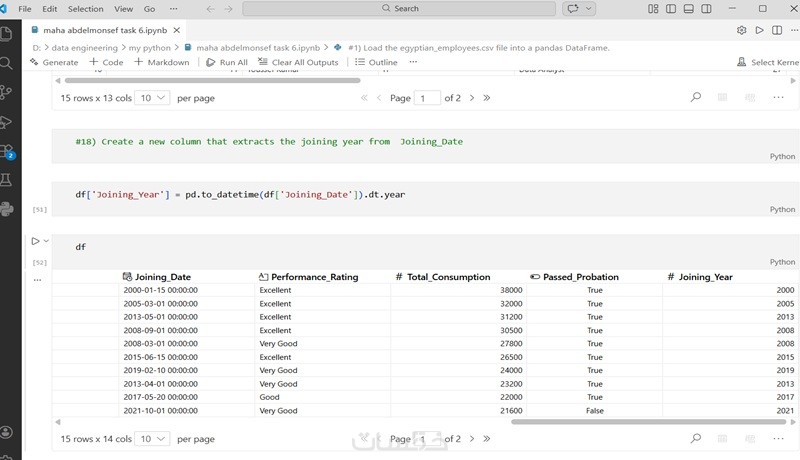
Task: Toggle the secondary sidebar layout icon
Action: (706, 9)
